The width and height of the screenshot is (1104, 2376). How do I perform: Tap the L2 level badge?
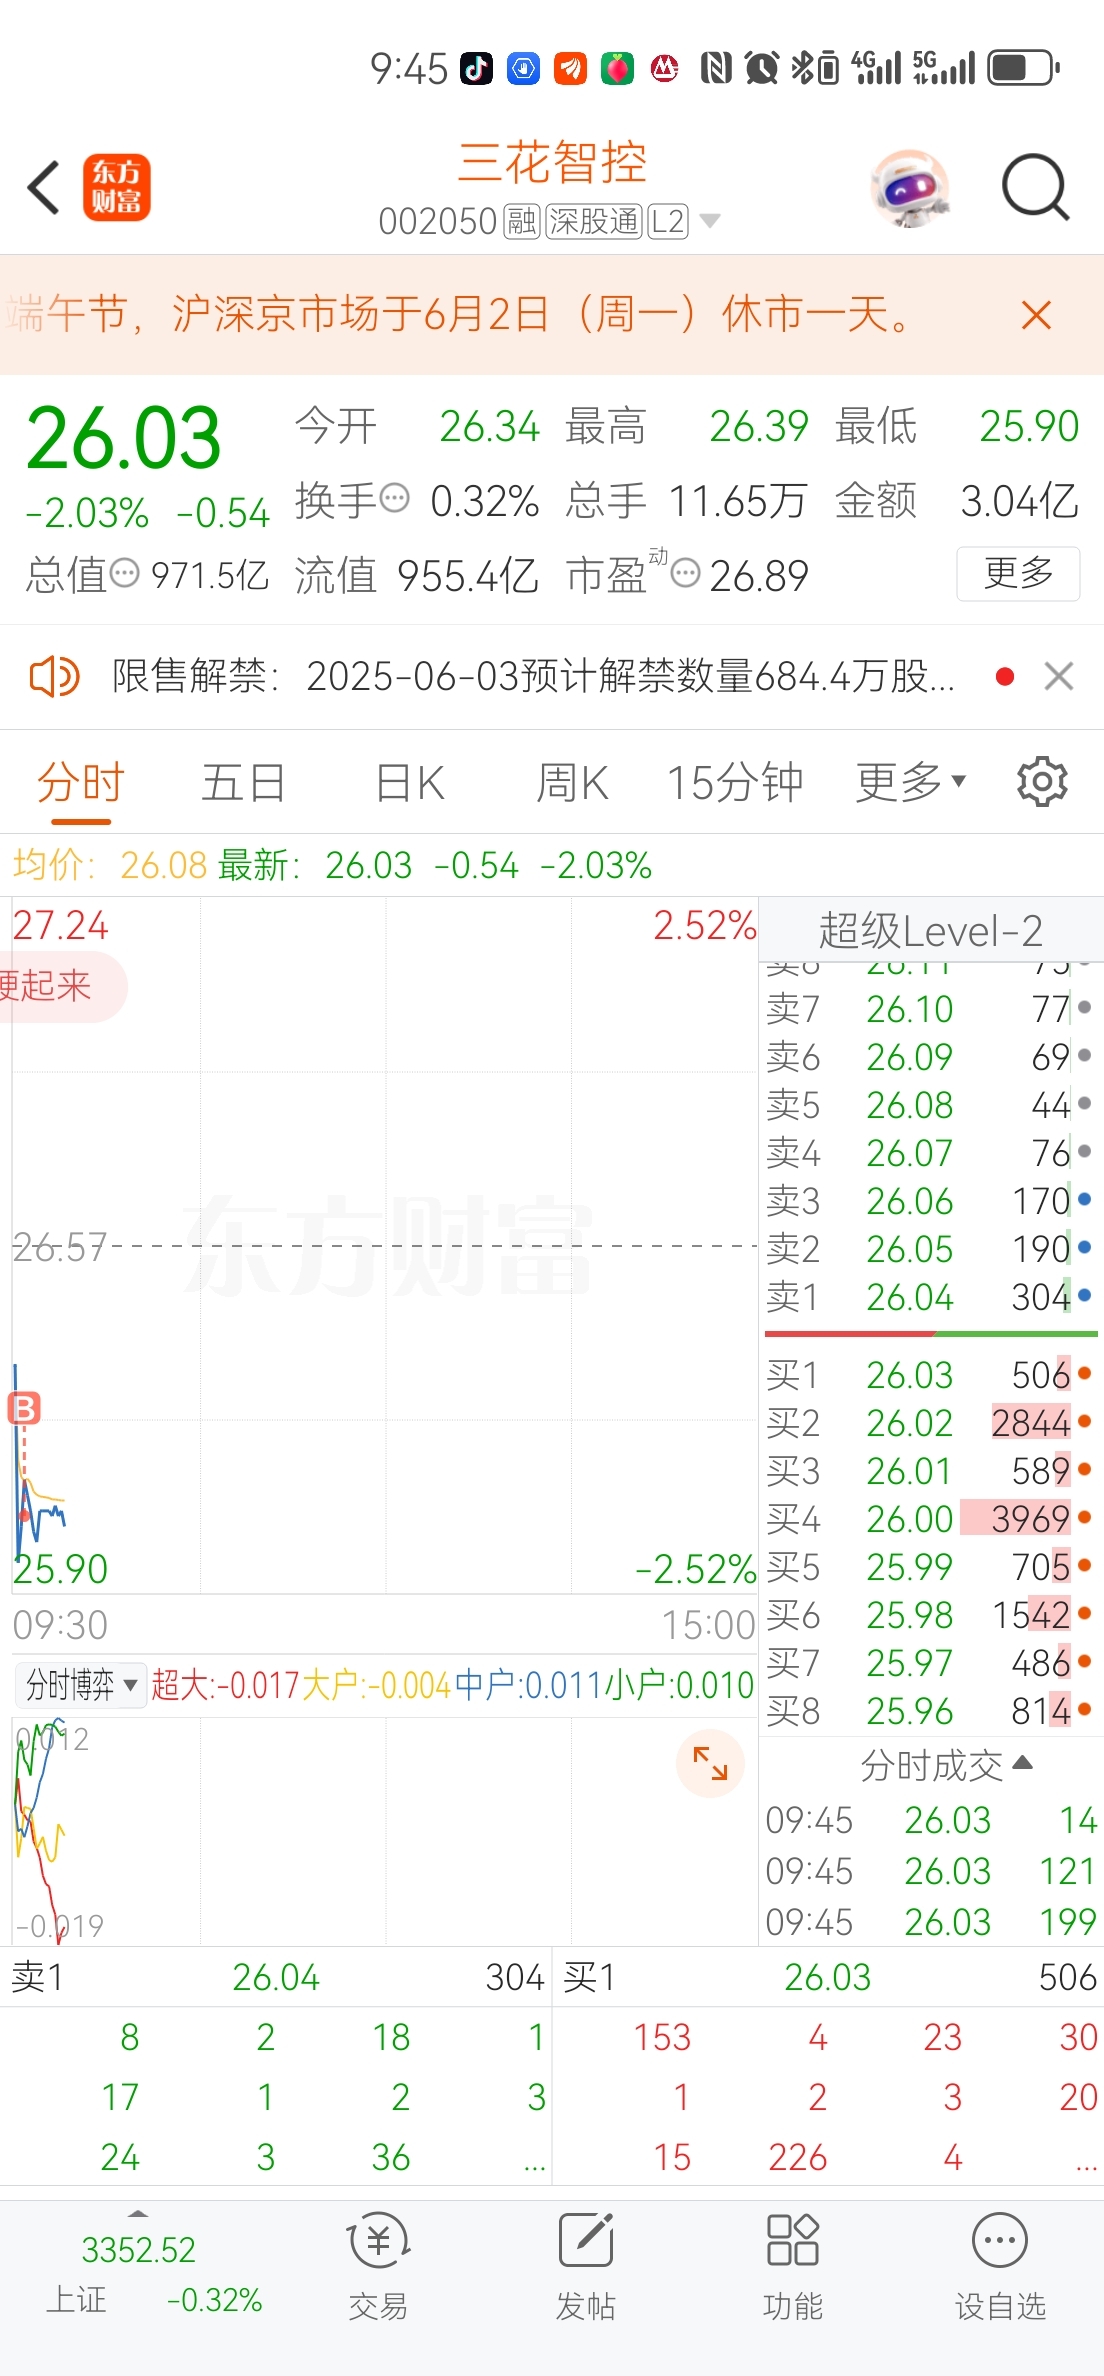pyautogui.click(x=668, y=221)
